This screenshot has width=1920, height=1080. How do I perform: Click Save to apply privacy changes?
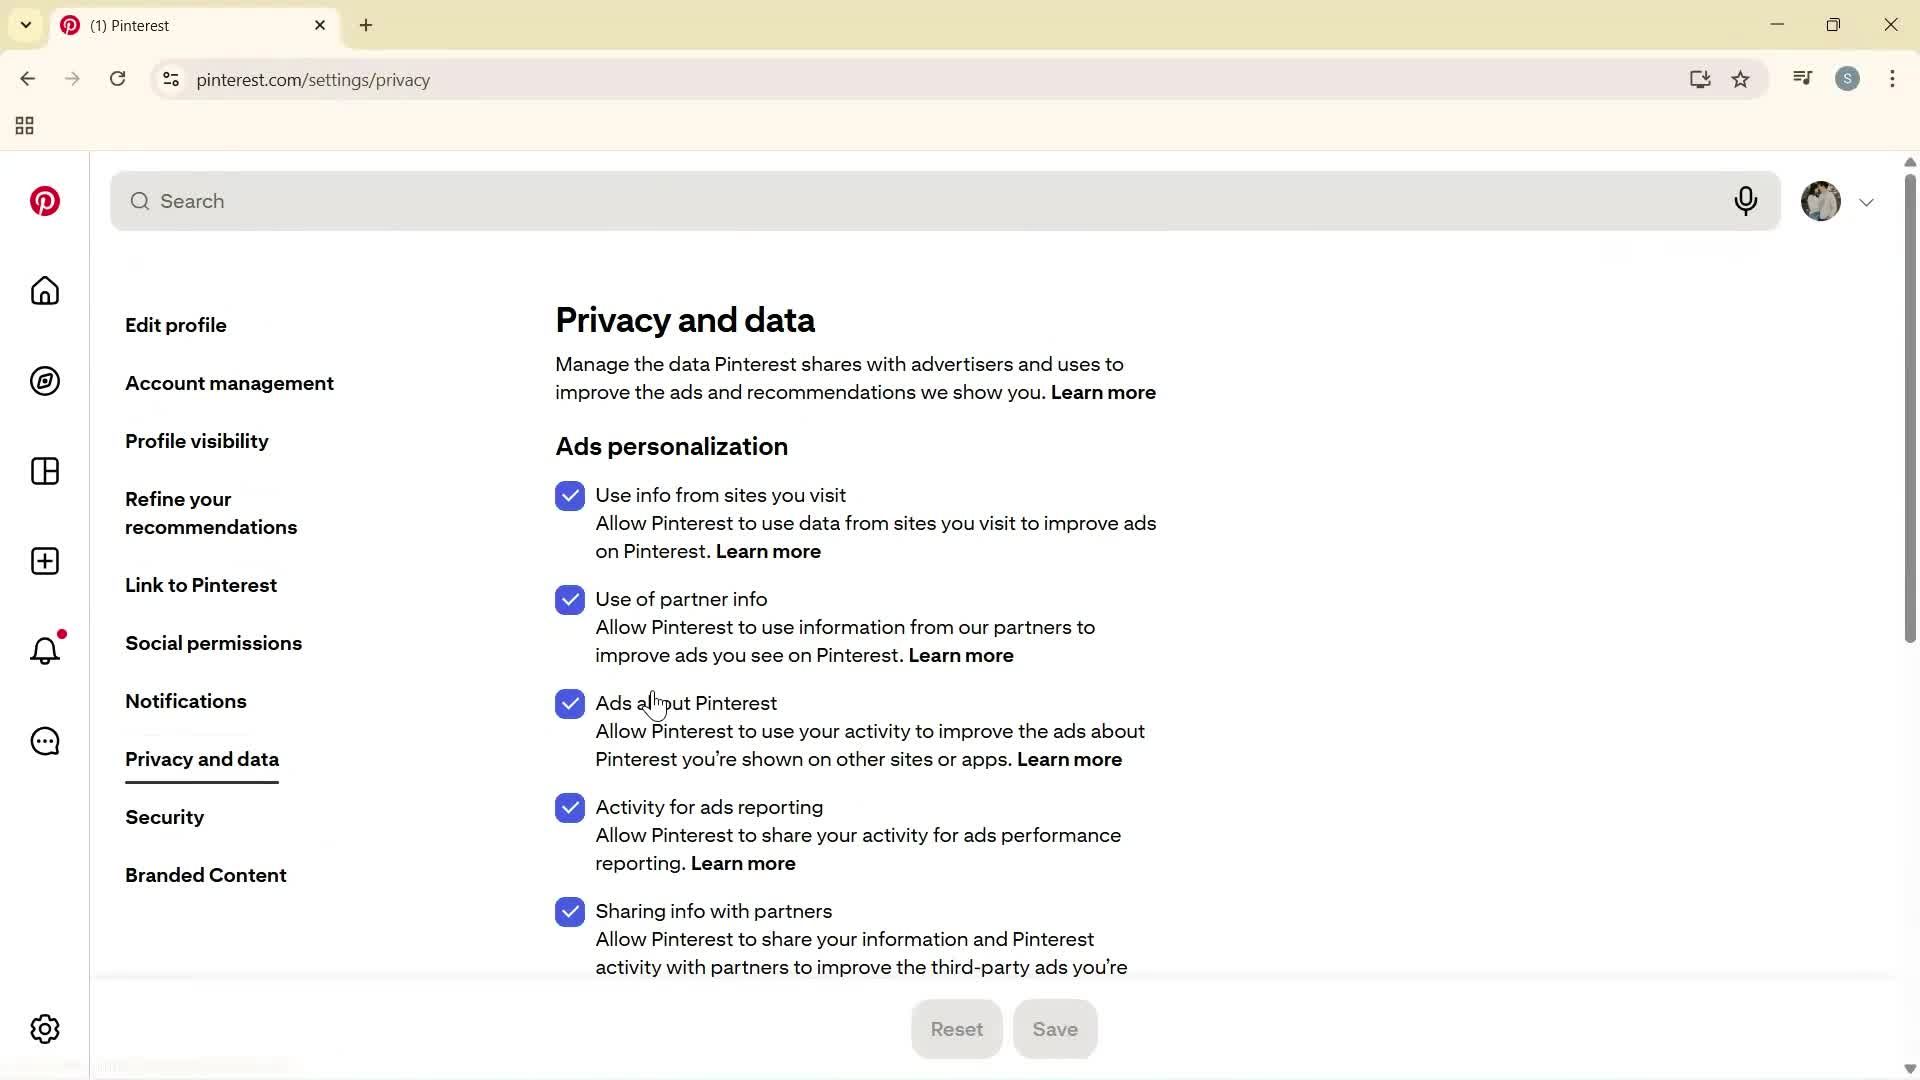pyautogui.click(x=1054, y=1028)
